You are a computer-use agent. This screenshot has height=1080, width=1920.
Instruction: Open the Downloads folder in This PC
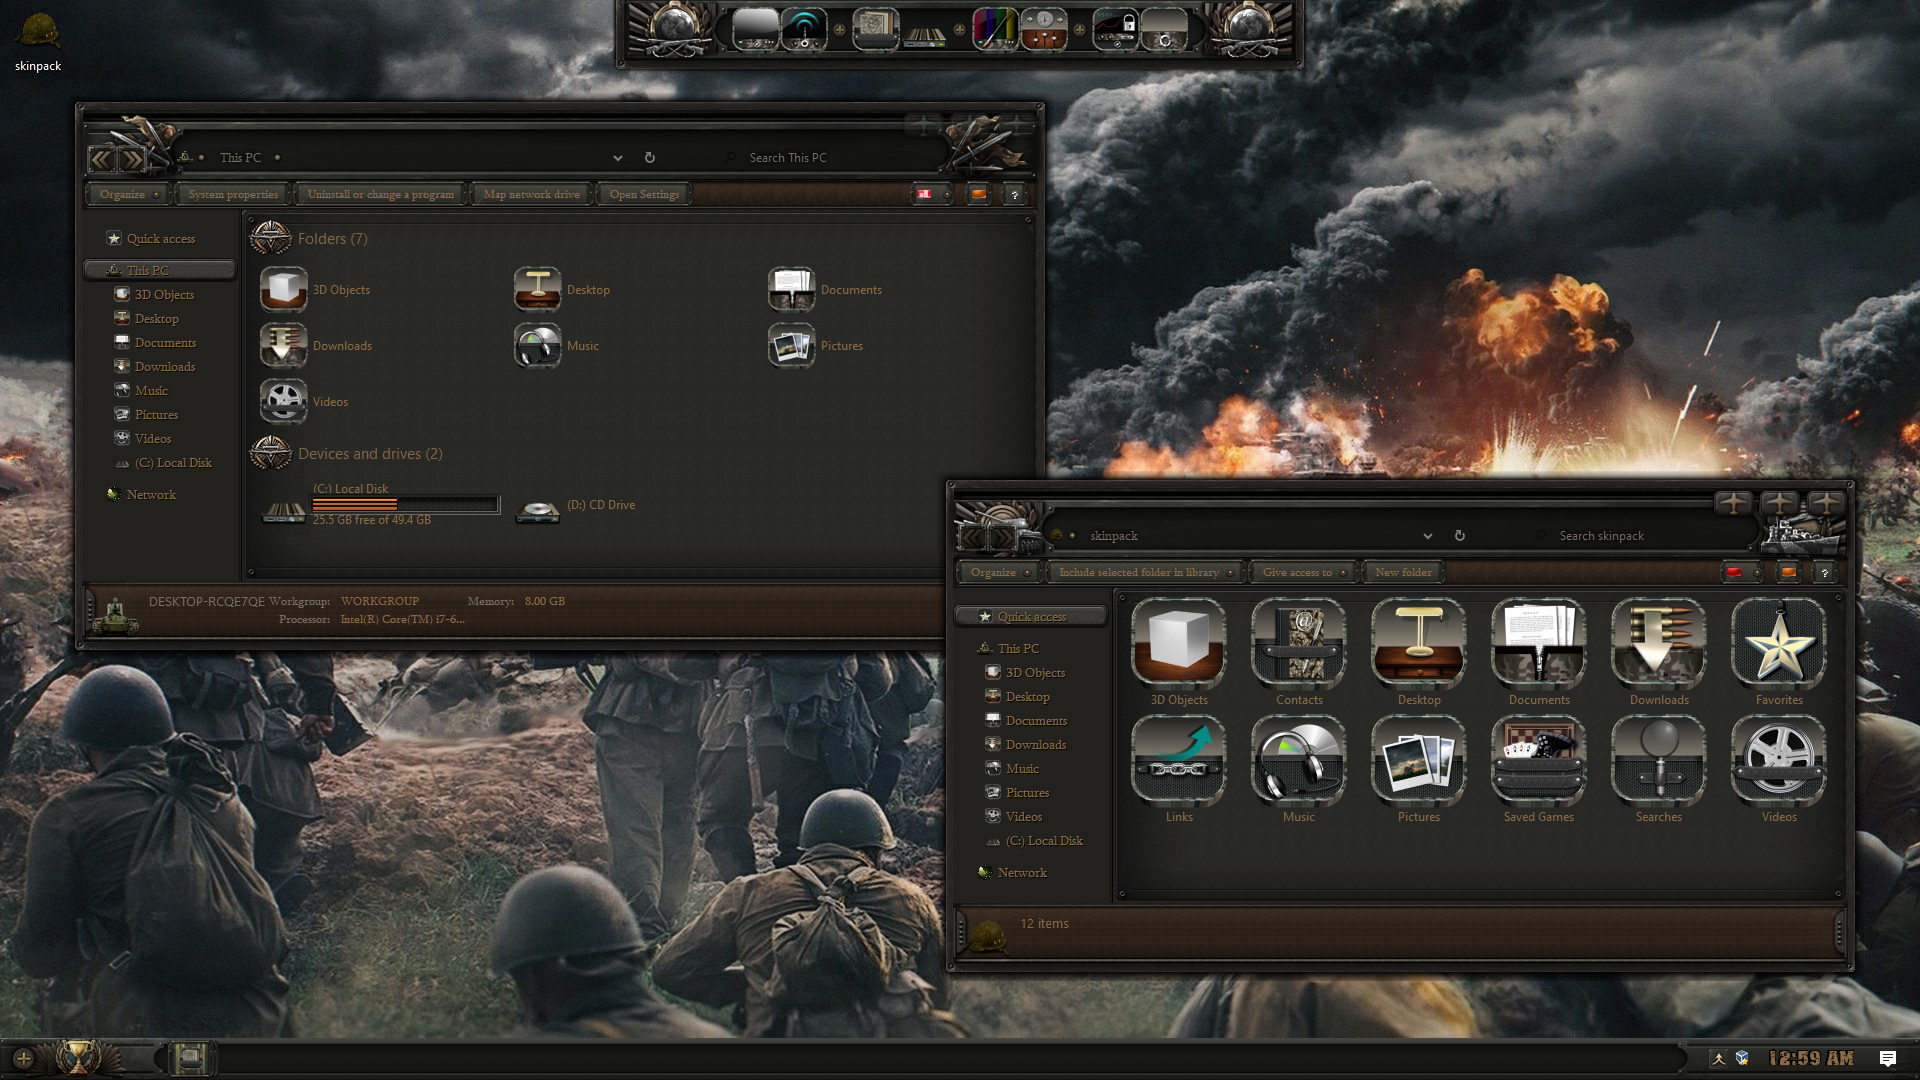click(284, 346)
